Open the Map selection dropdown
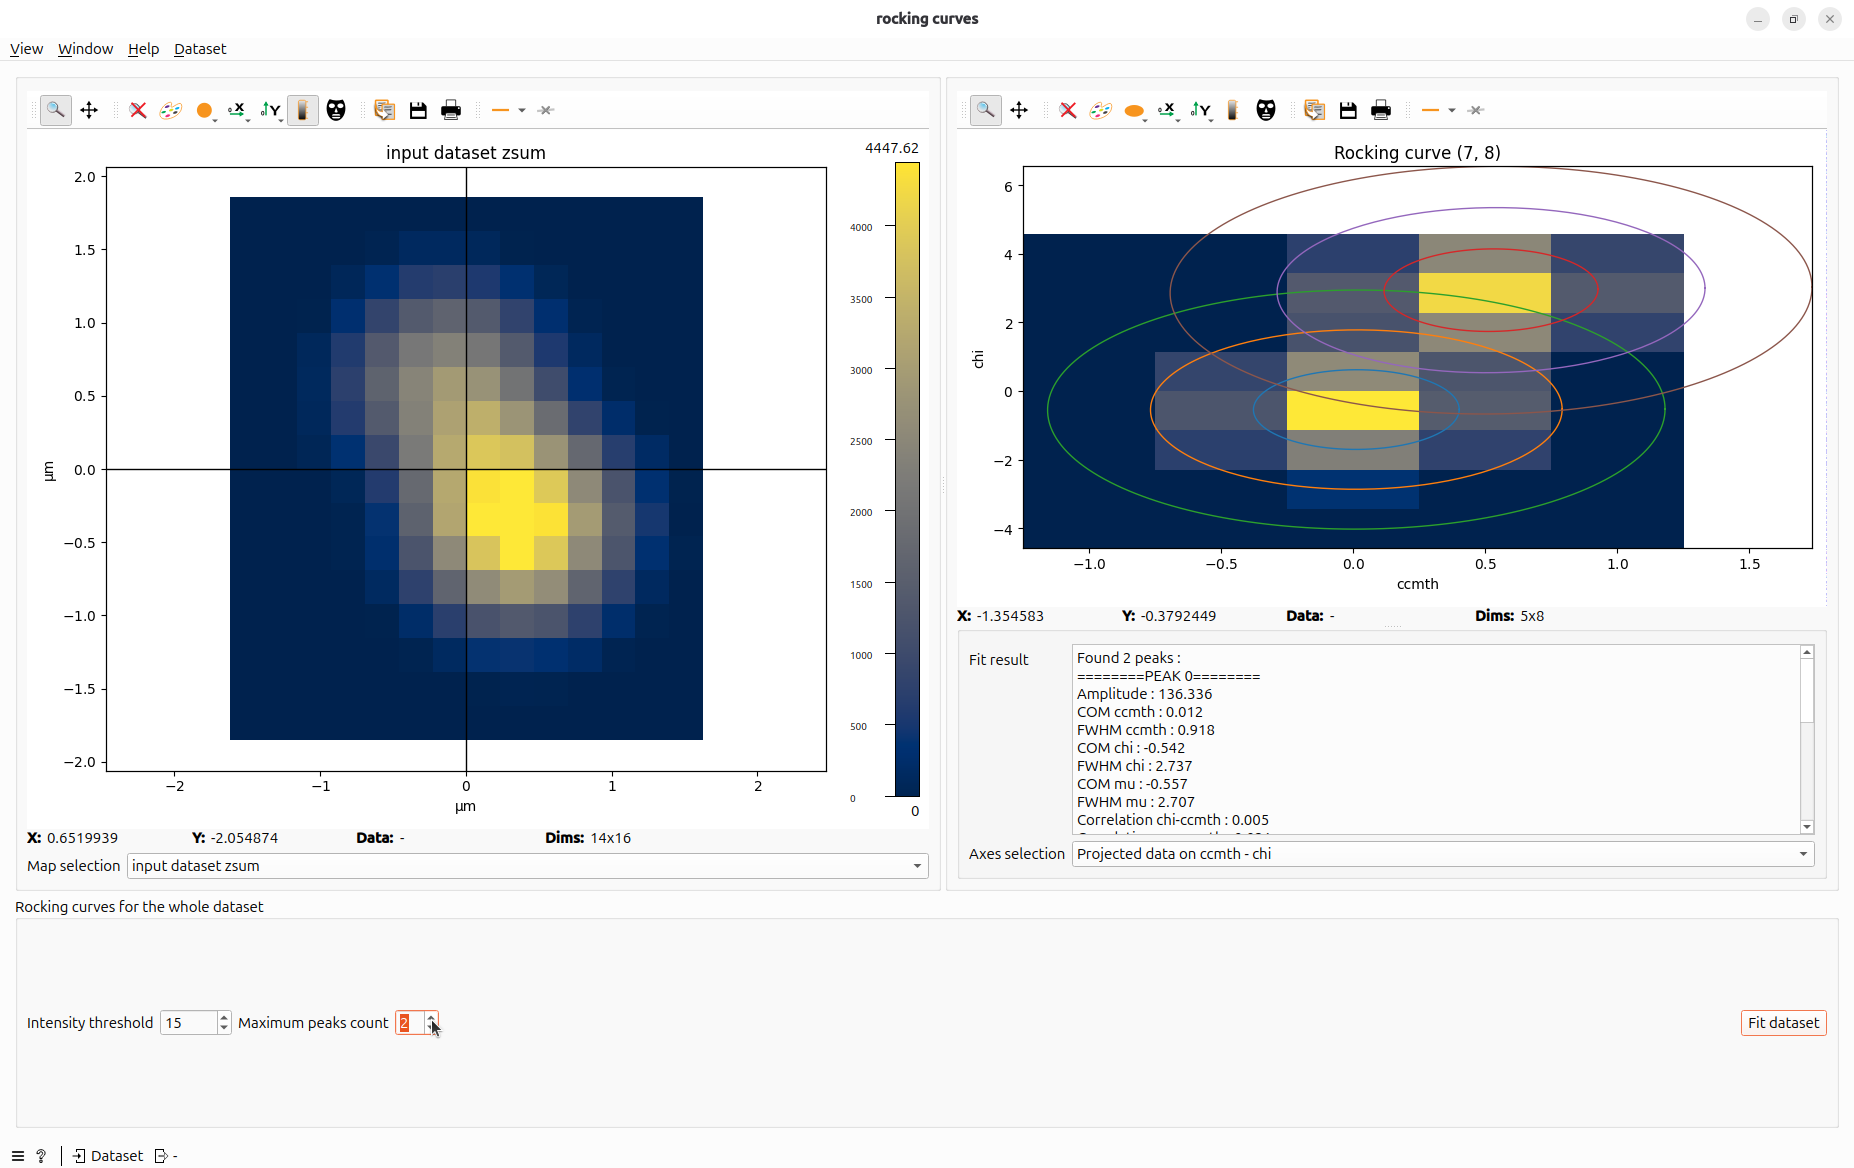 [x=528, y=866]
